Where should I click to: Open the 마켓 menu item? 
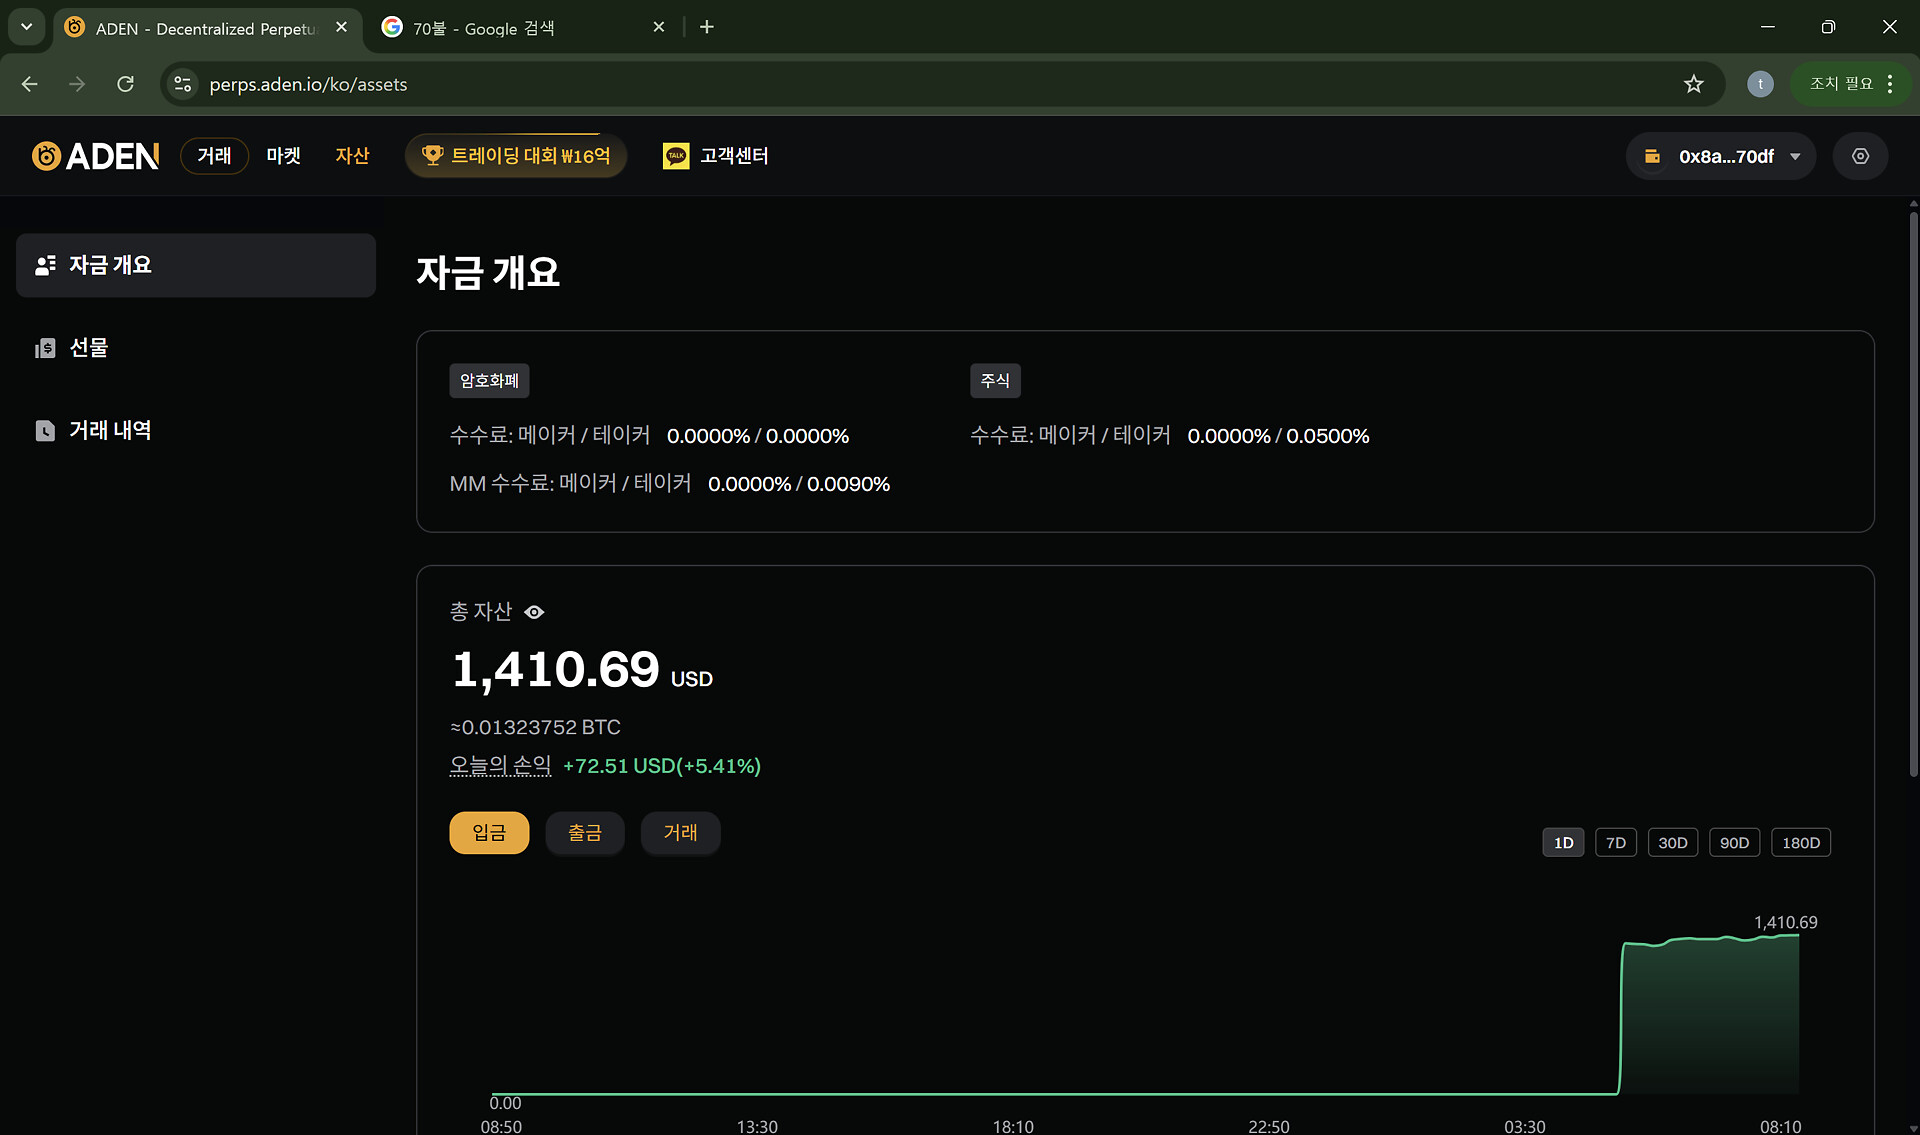click(283, 156)
